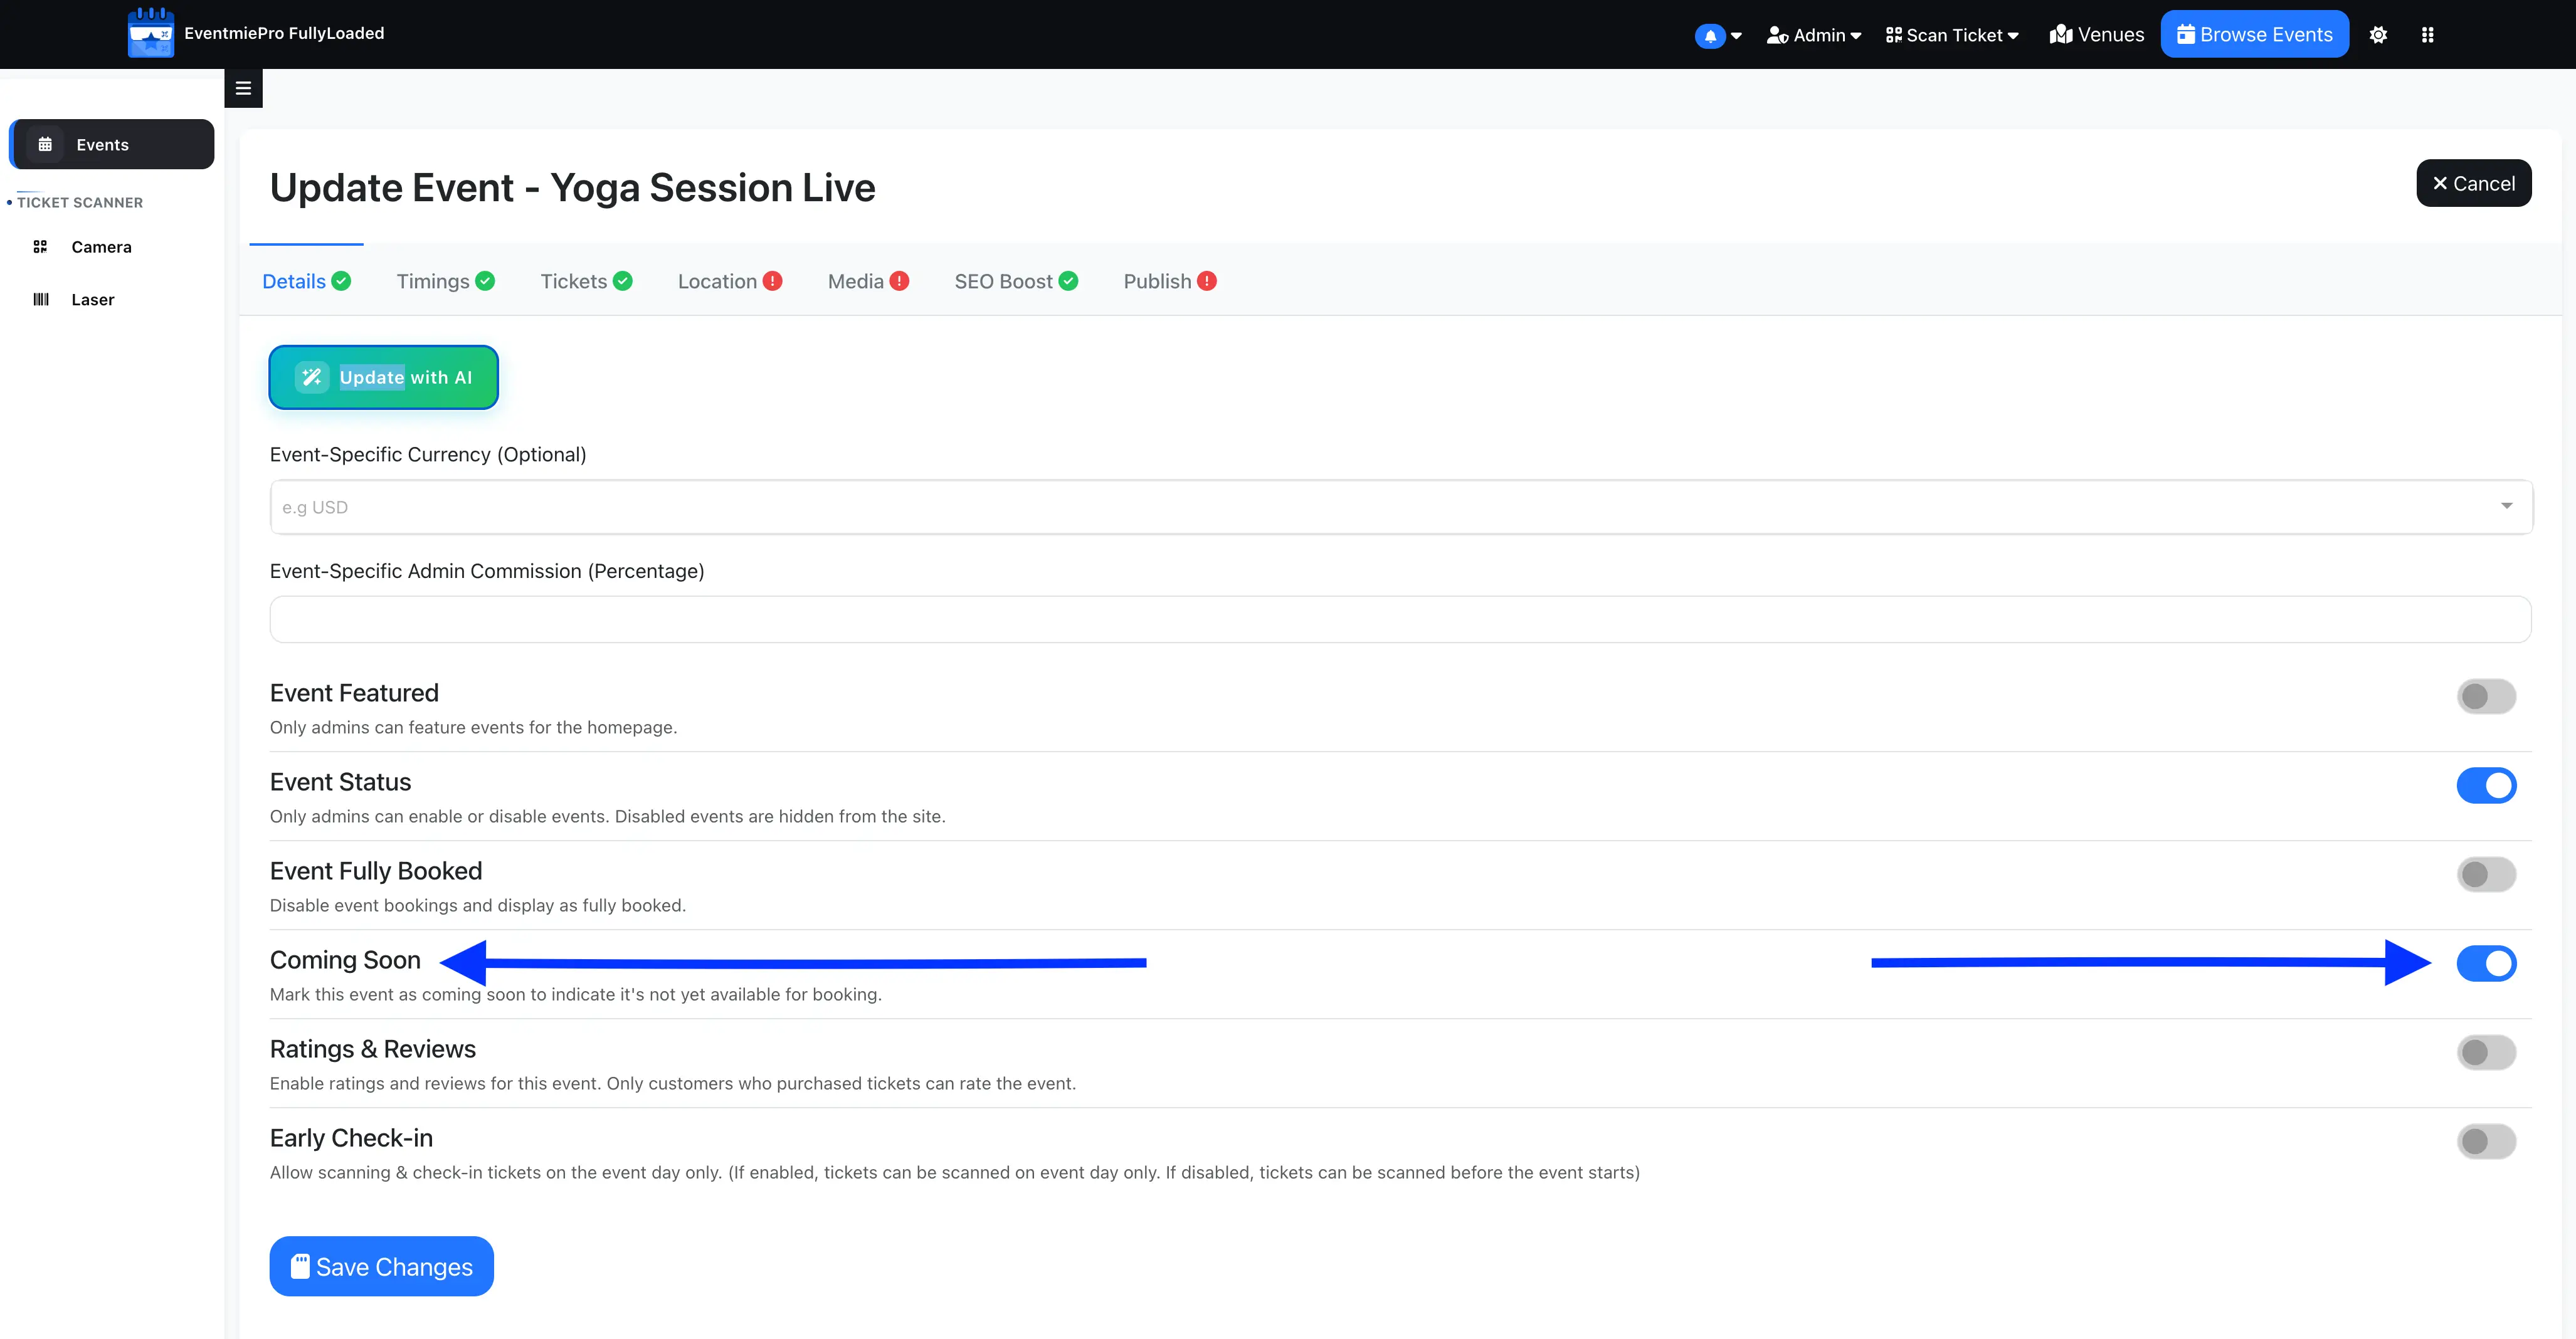Click the TICKET SCANNER section label

pos(80,202)
